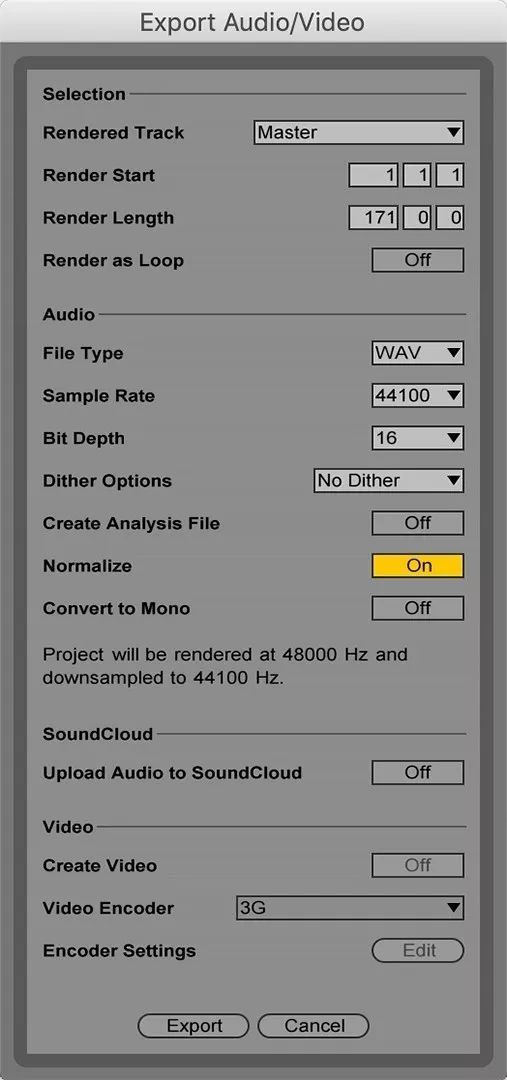Image resolution: width=507 pixels, height=1080 pixels.
Task: Toggle the Create Video button
Action: pyautogui.click(x=417, y=865)
